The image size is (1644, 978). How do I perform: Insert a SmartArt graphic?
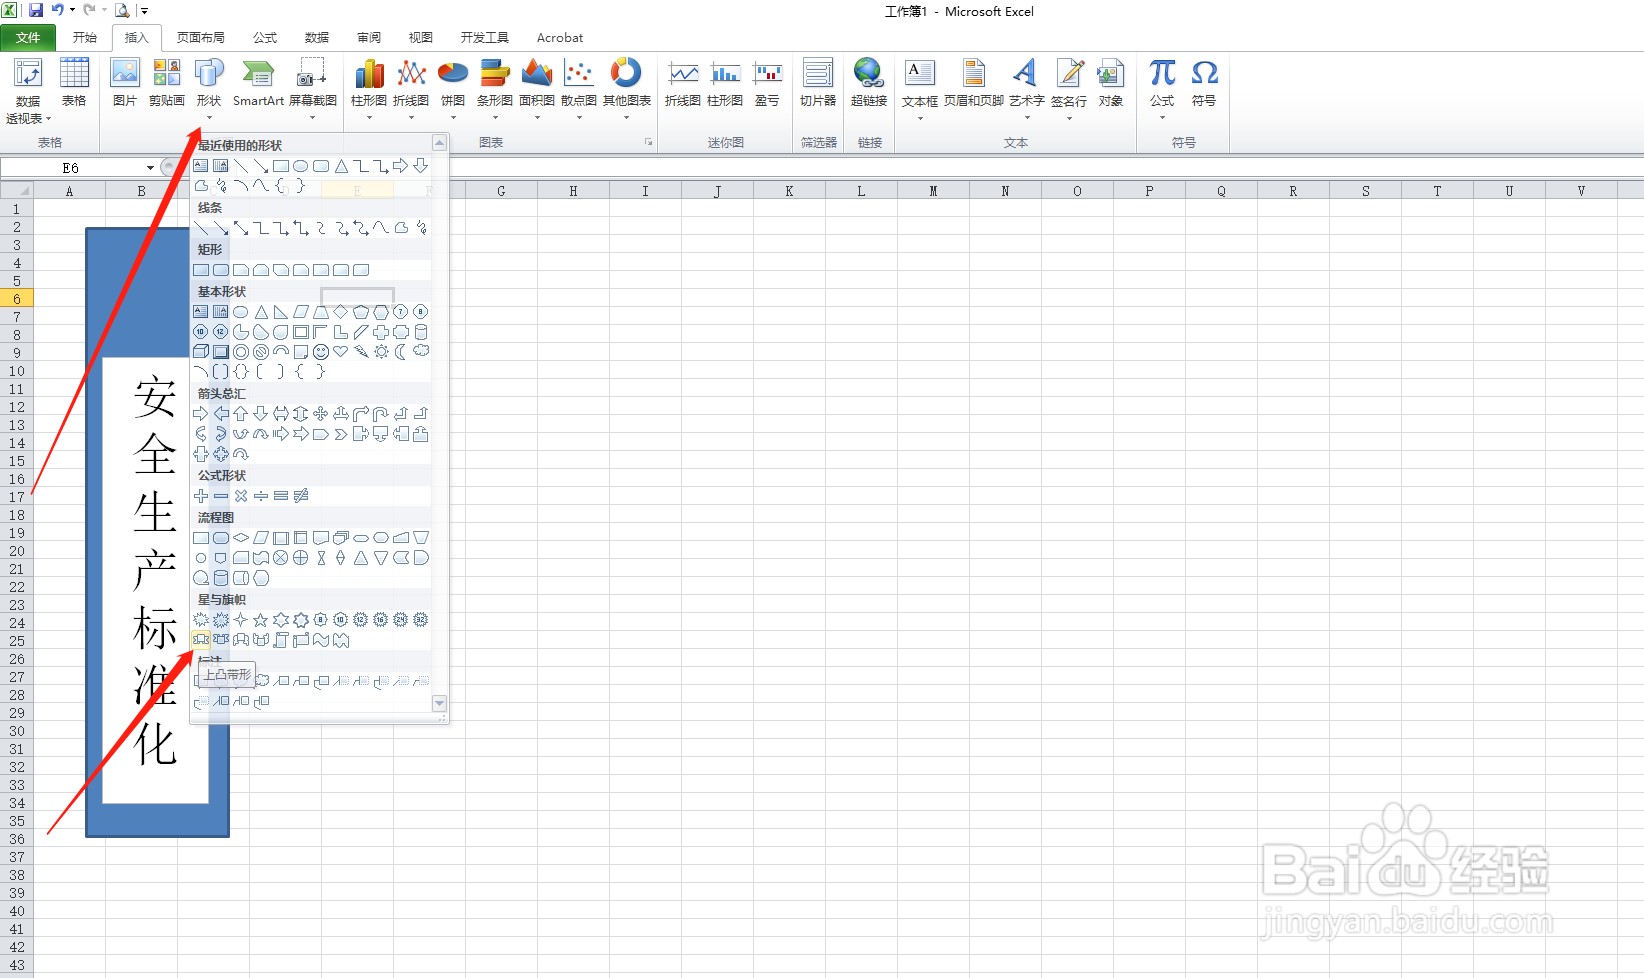[258, 83]
